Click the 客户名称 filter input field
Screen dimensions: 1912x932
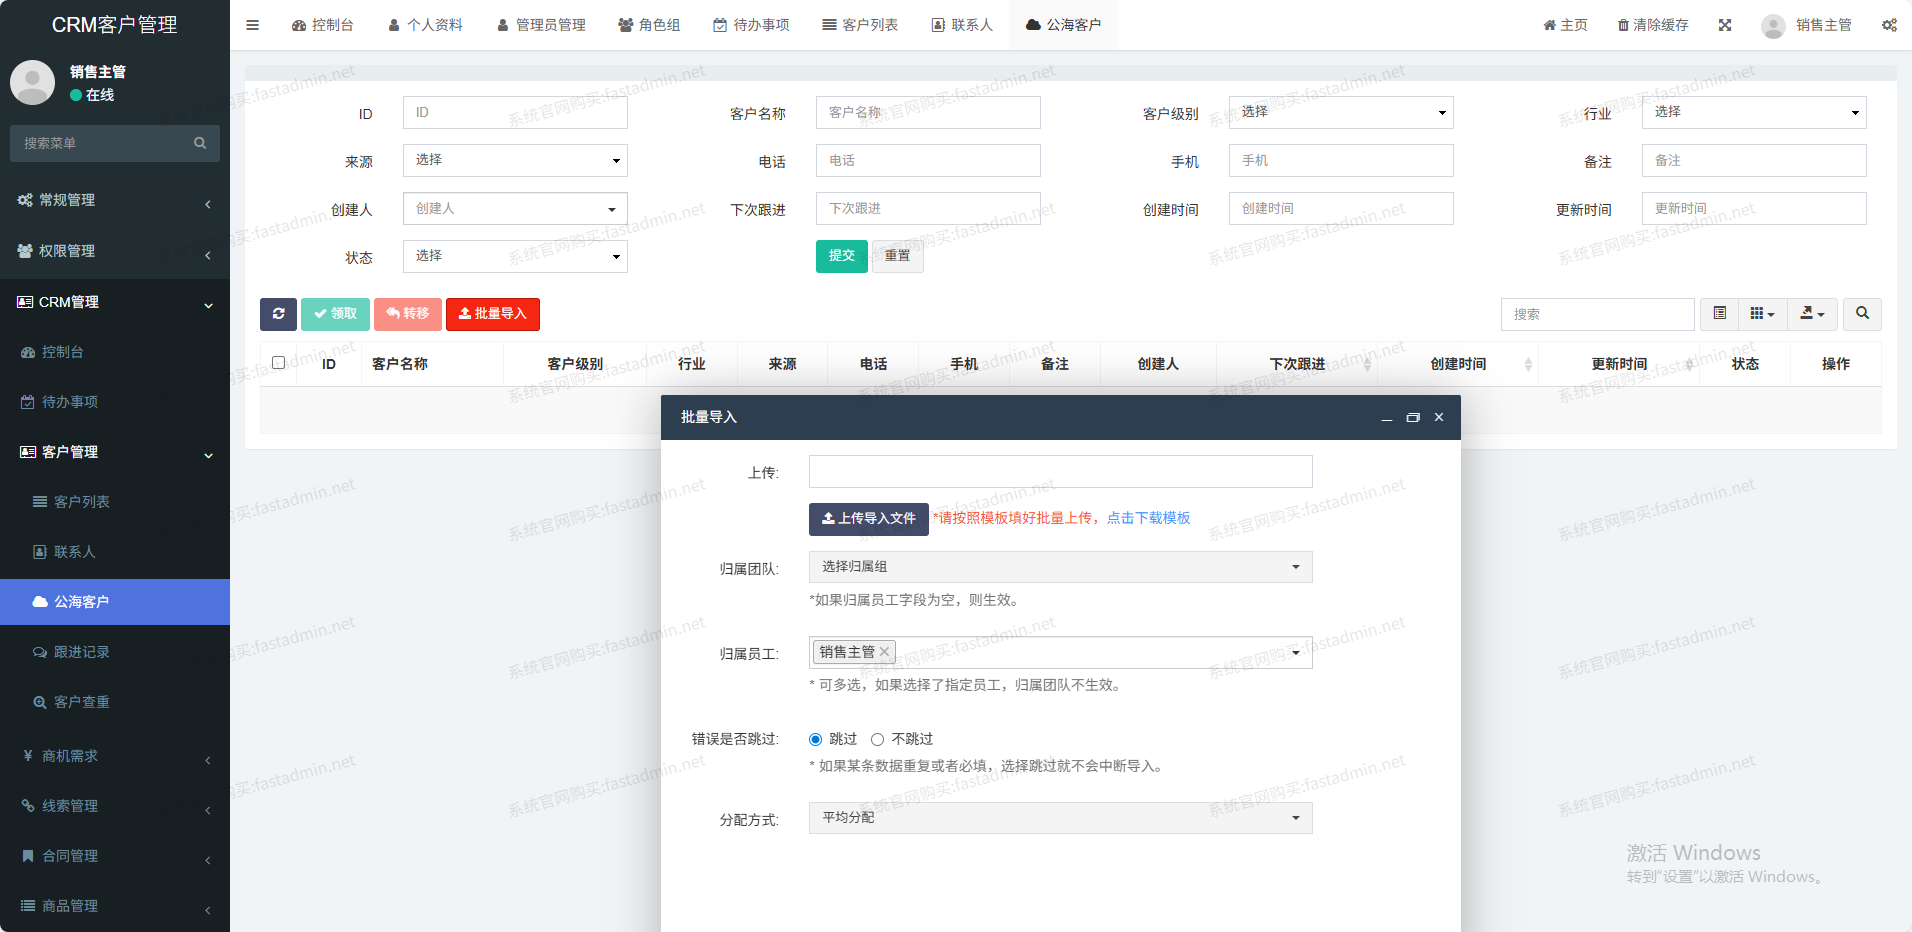pyautogui.click(x=927, y=112)
